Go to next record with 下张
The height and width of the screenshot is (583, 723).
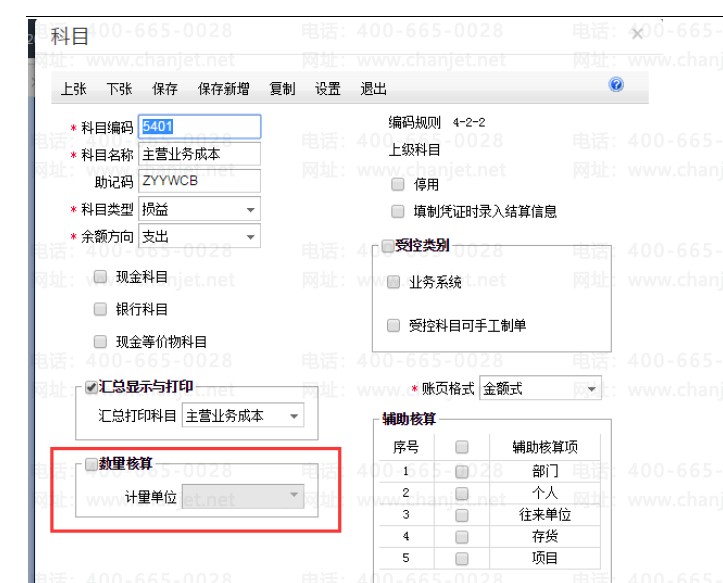coord(119,89)
